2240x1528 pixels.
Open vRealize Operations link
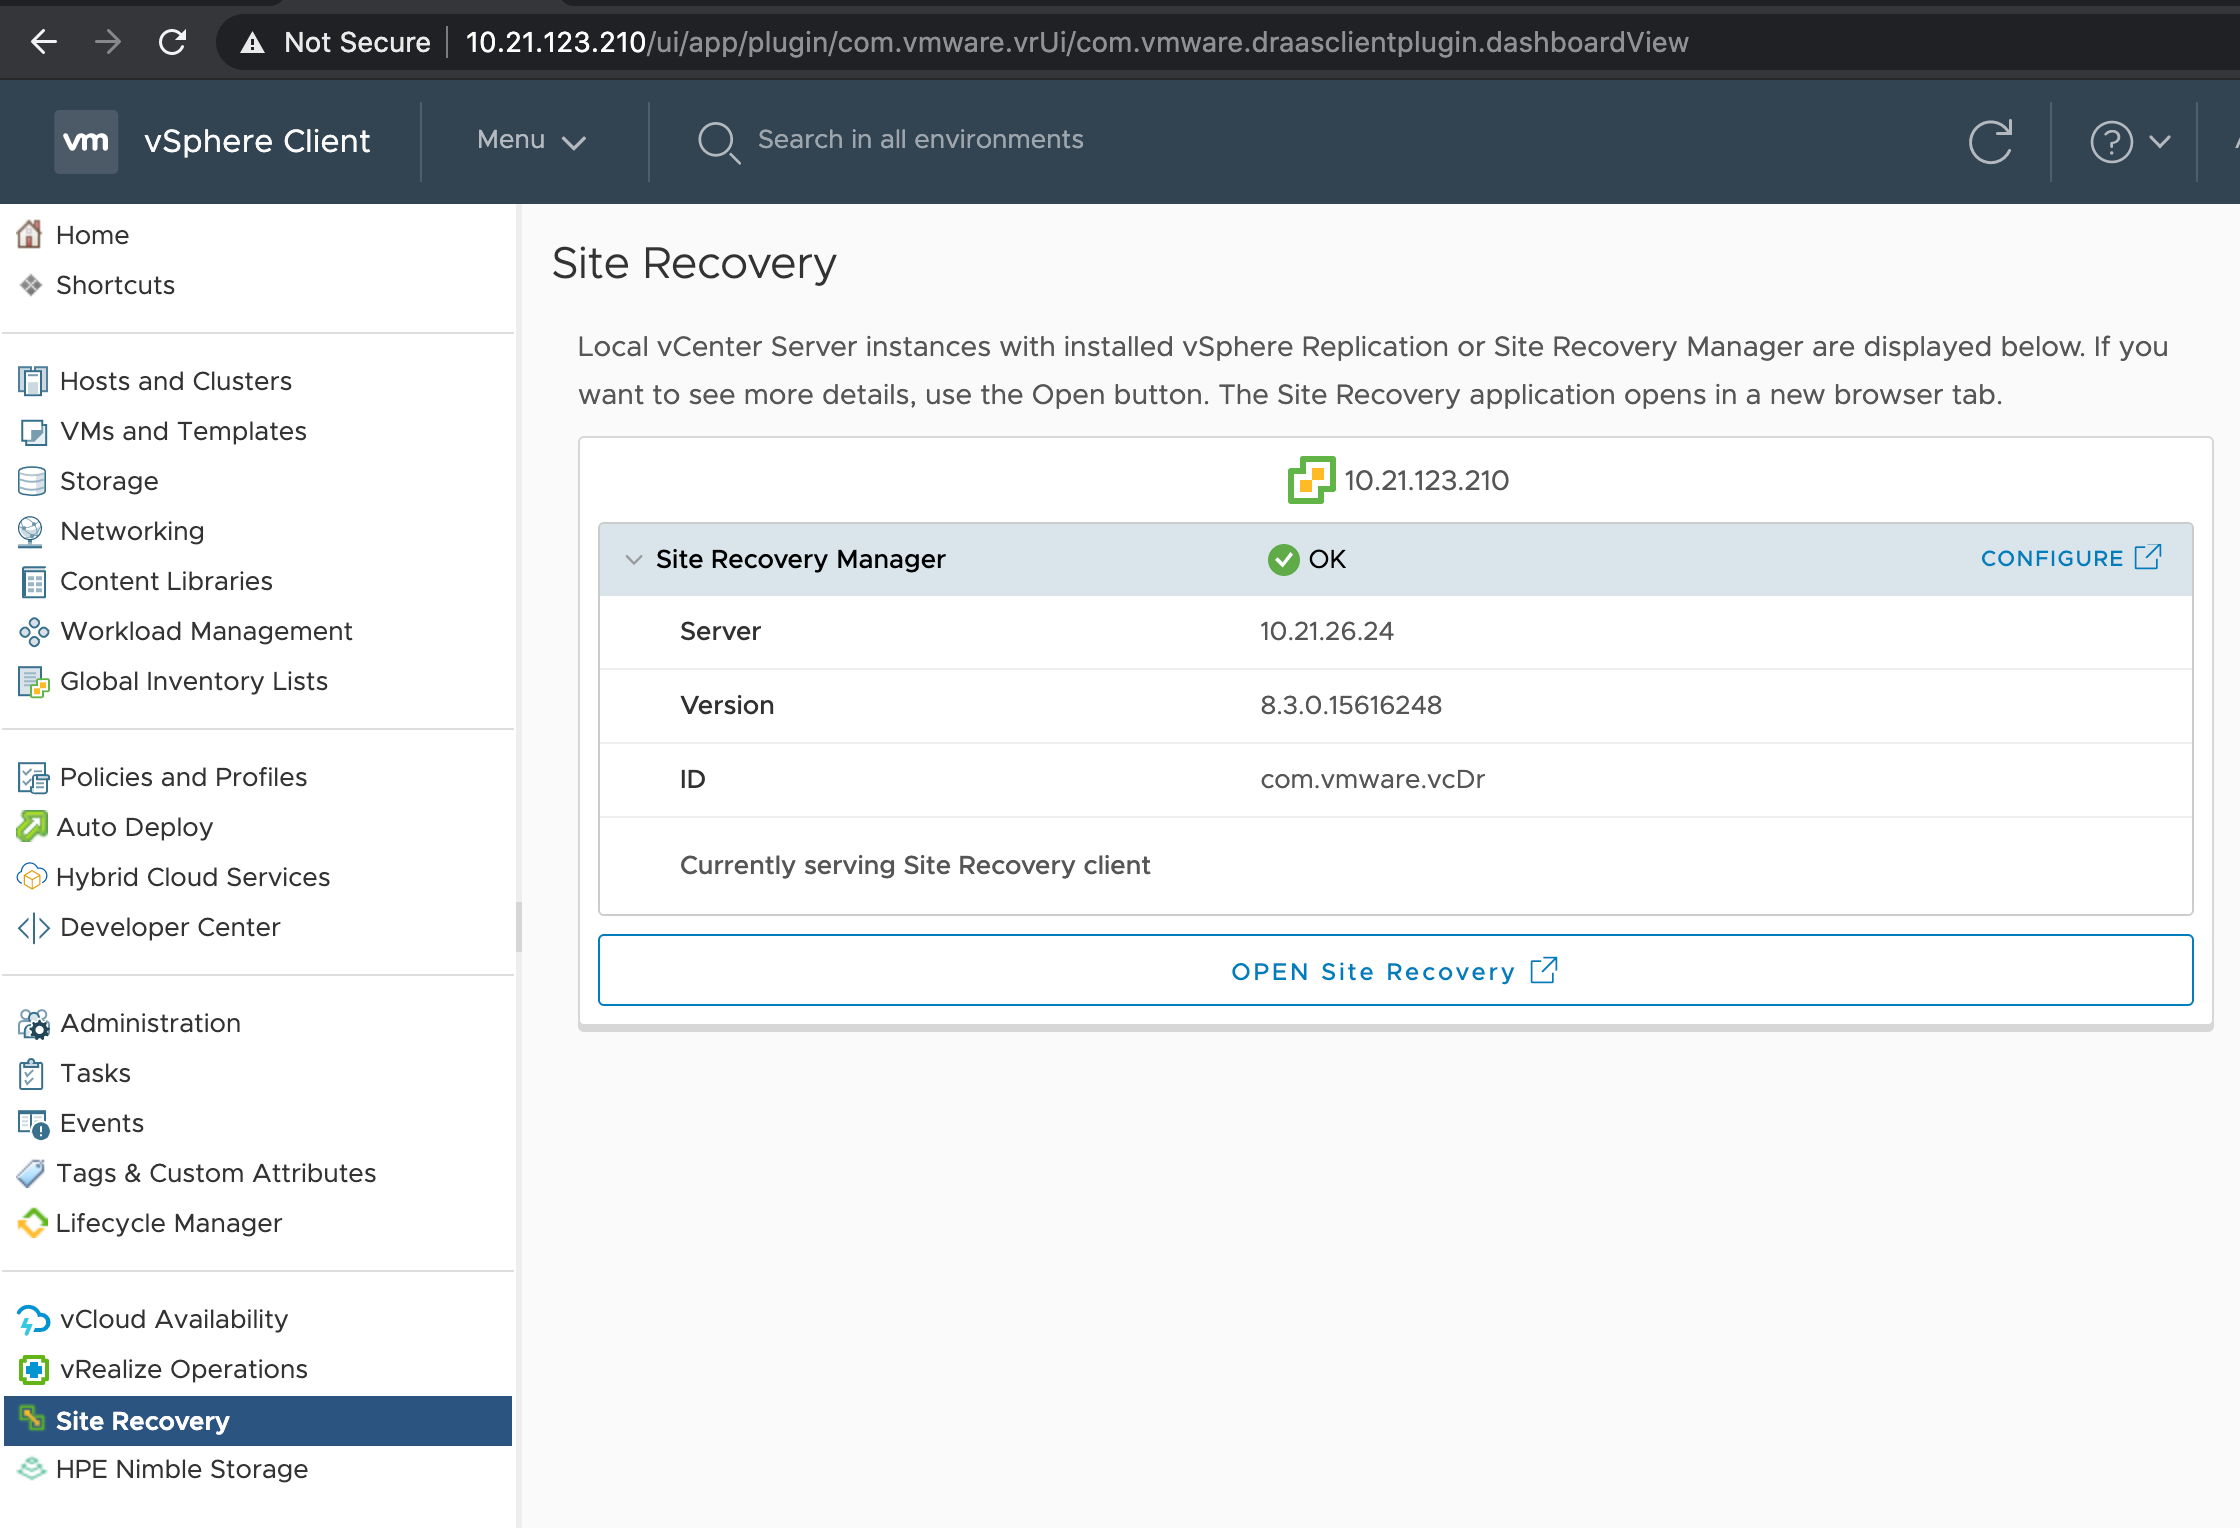pos(184,1369)
